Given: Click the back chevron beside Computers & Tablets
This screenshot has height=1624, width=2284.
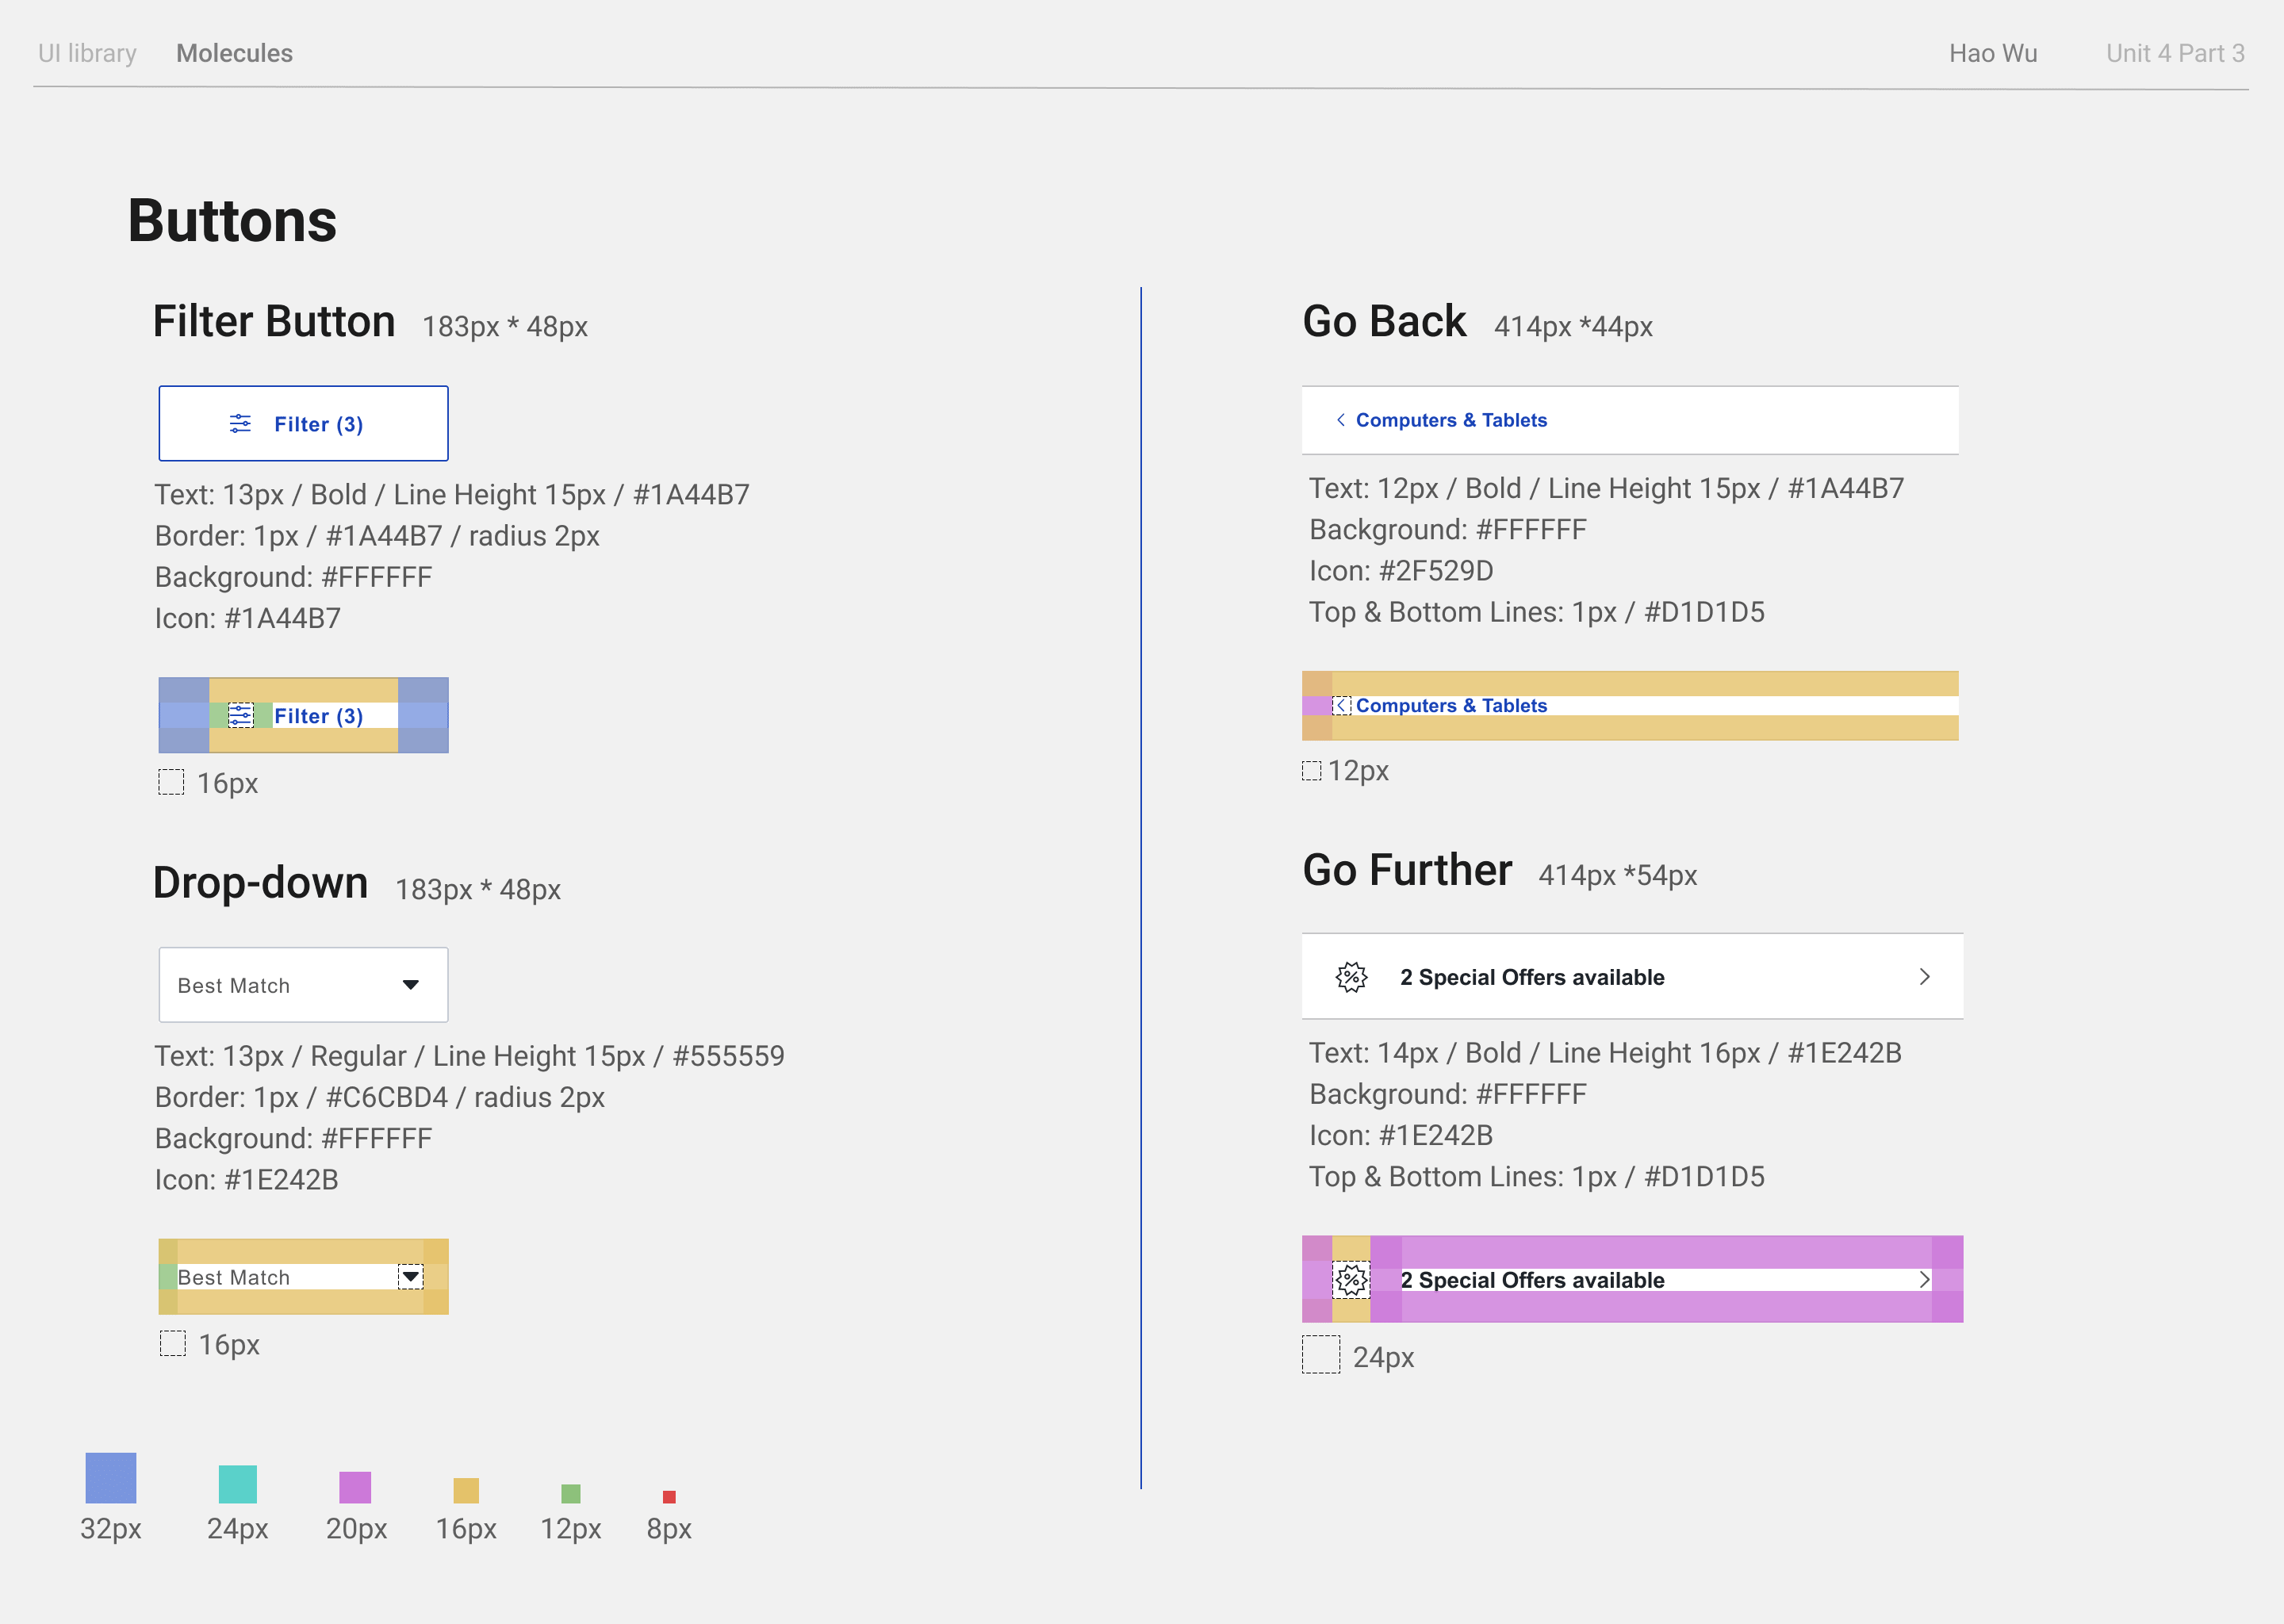Looking at the screenshot, I should pyautogui.click(x=1340, y=420).
